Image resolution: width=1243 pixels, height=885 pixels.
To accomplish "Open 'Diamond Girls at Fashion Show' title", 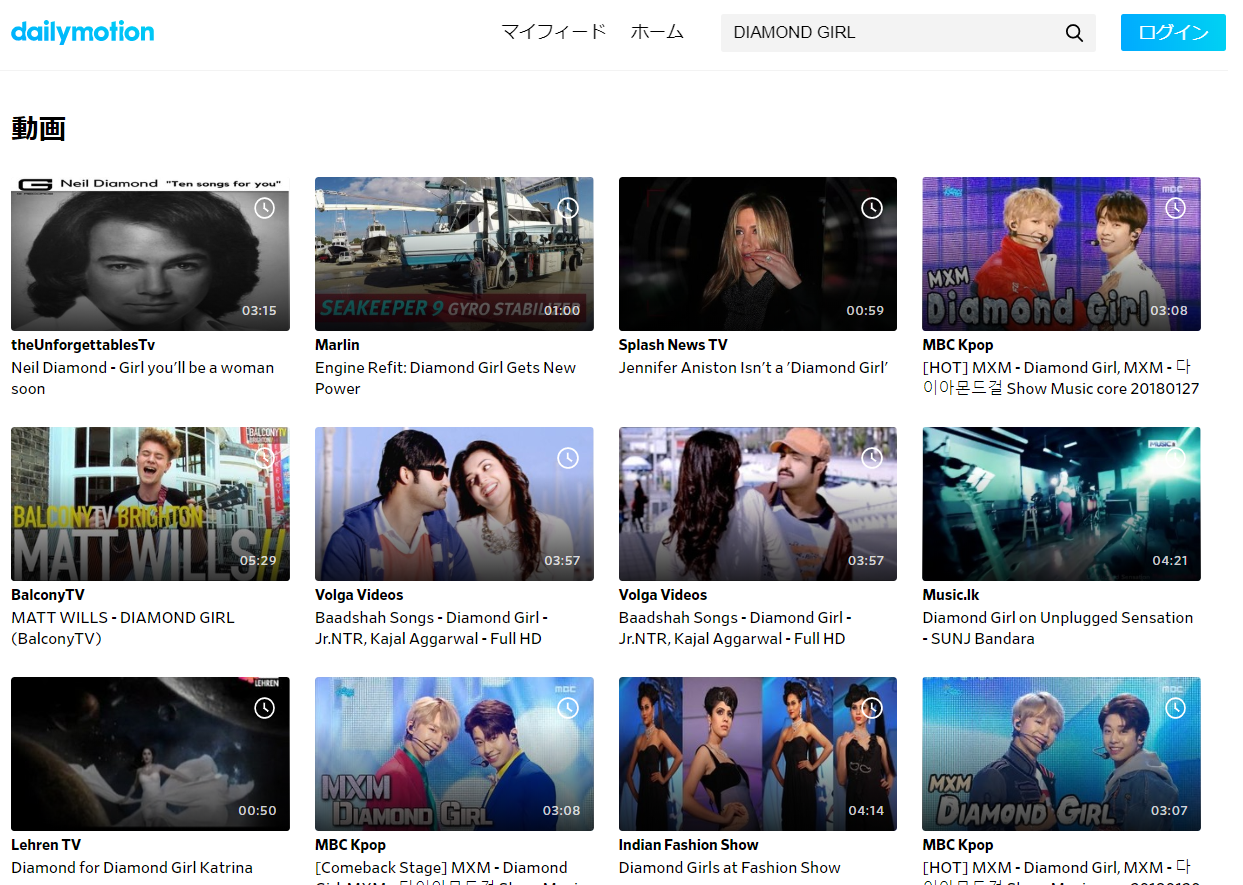I will click(x=730, y=868).
